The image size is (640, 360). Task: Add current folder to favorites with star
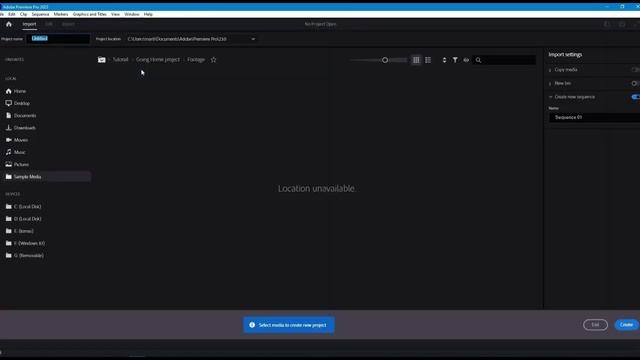213,60
